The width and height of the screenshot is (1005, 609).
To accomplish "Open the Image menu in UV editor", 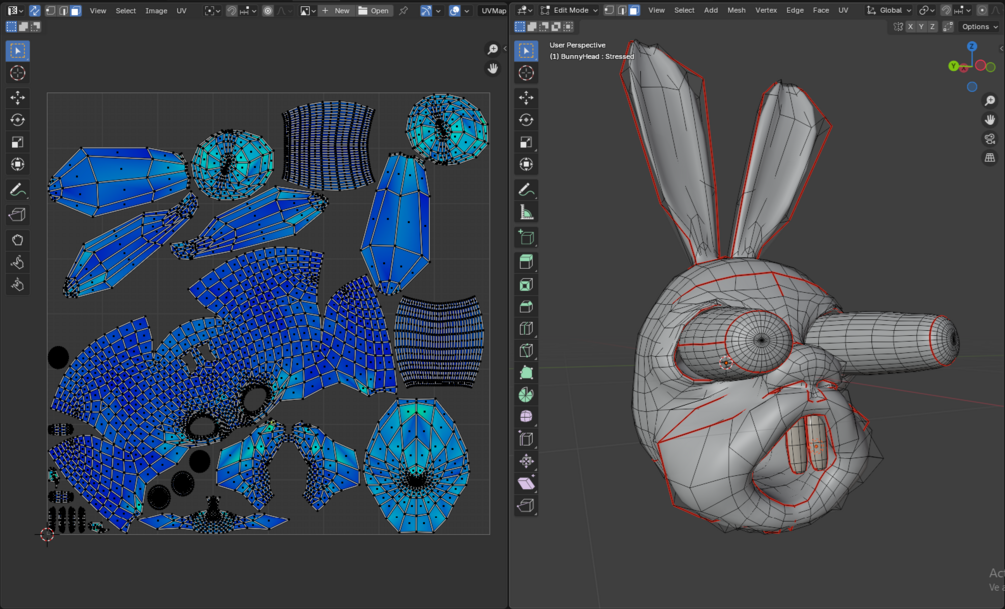I will point(156,10).
